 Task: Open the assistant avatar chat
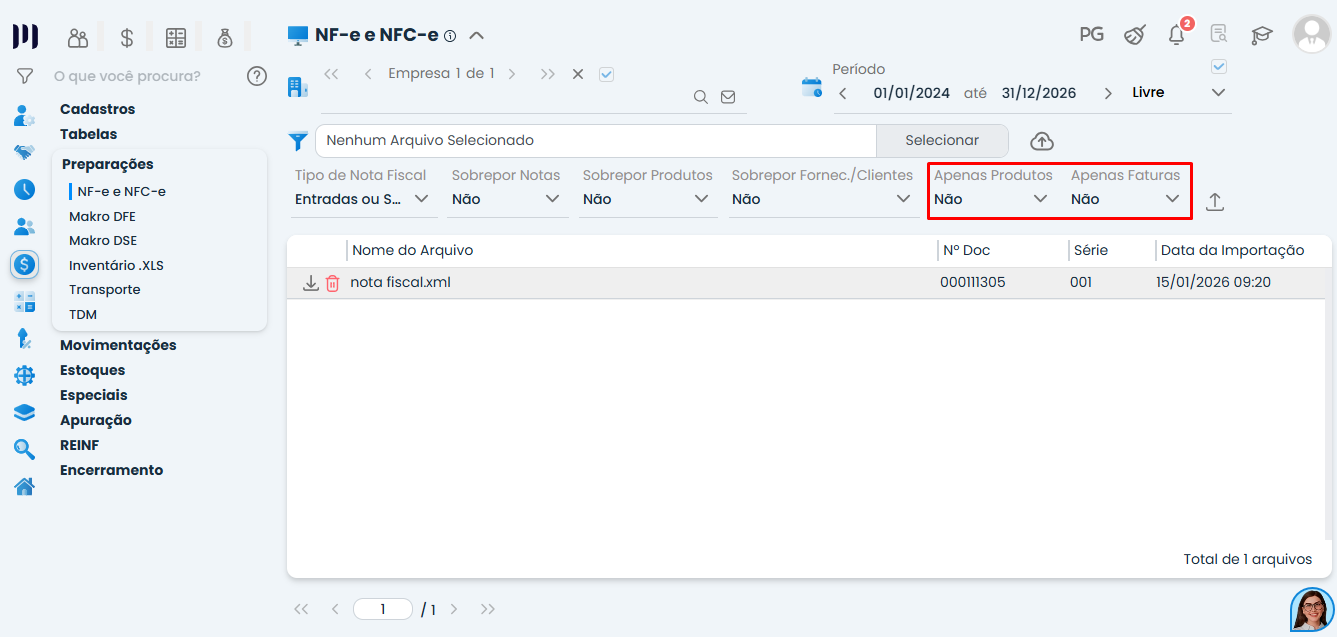coord(1312,609)
